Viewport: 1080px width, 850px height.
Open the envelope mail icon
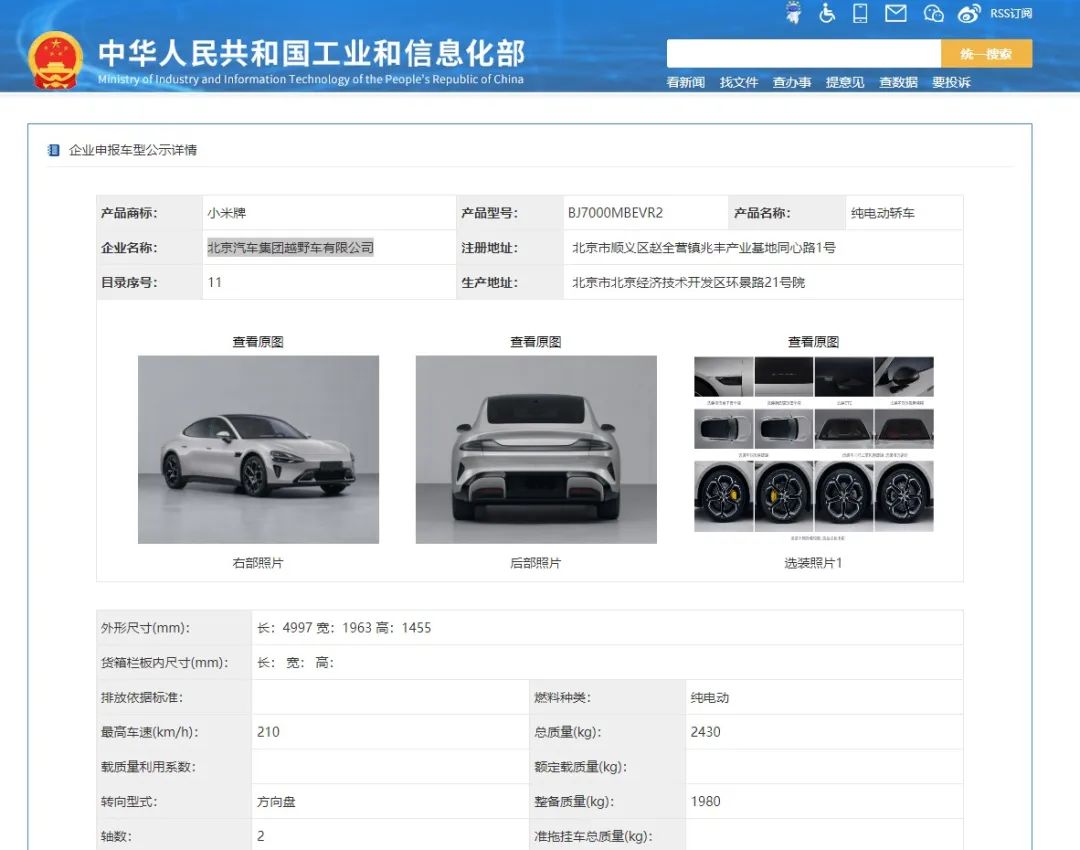pos(896,13)
